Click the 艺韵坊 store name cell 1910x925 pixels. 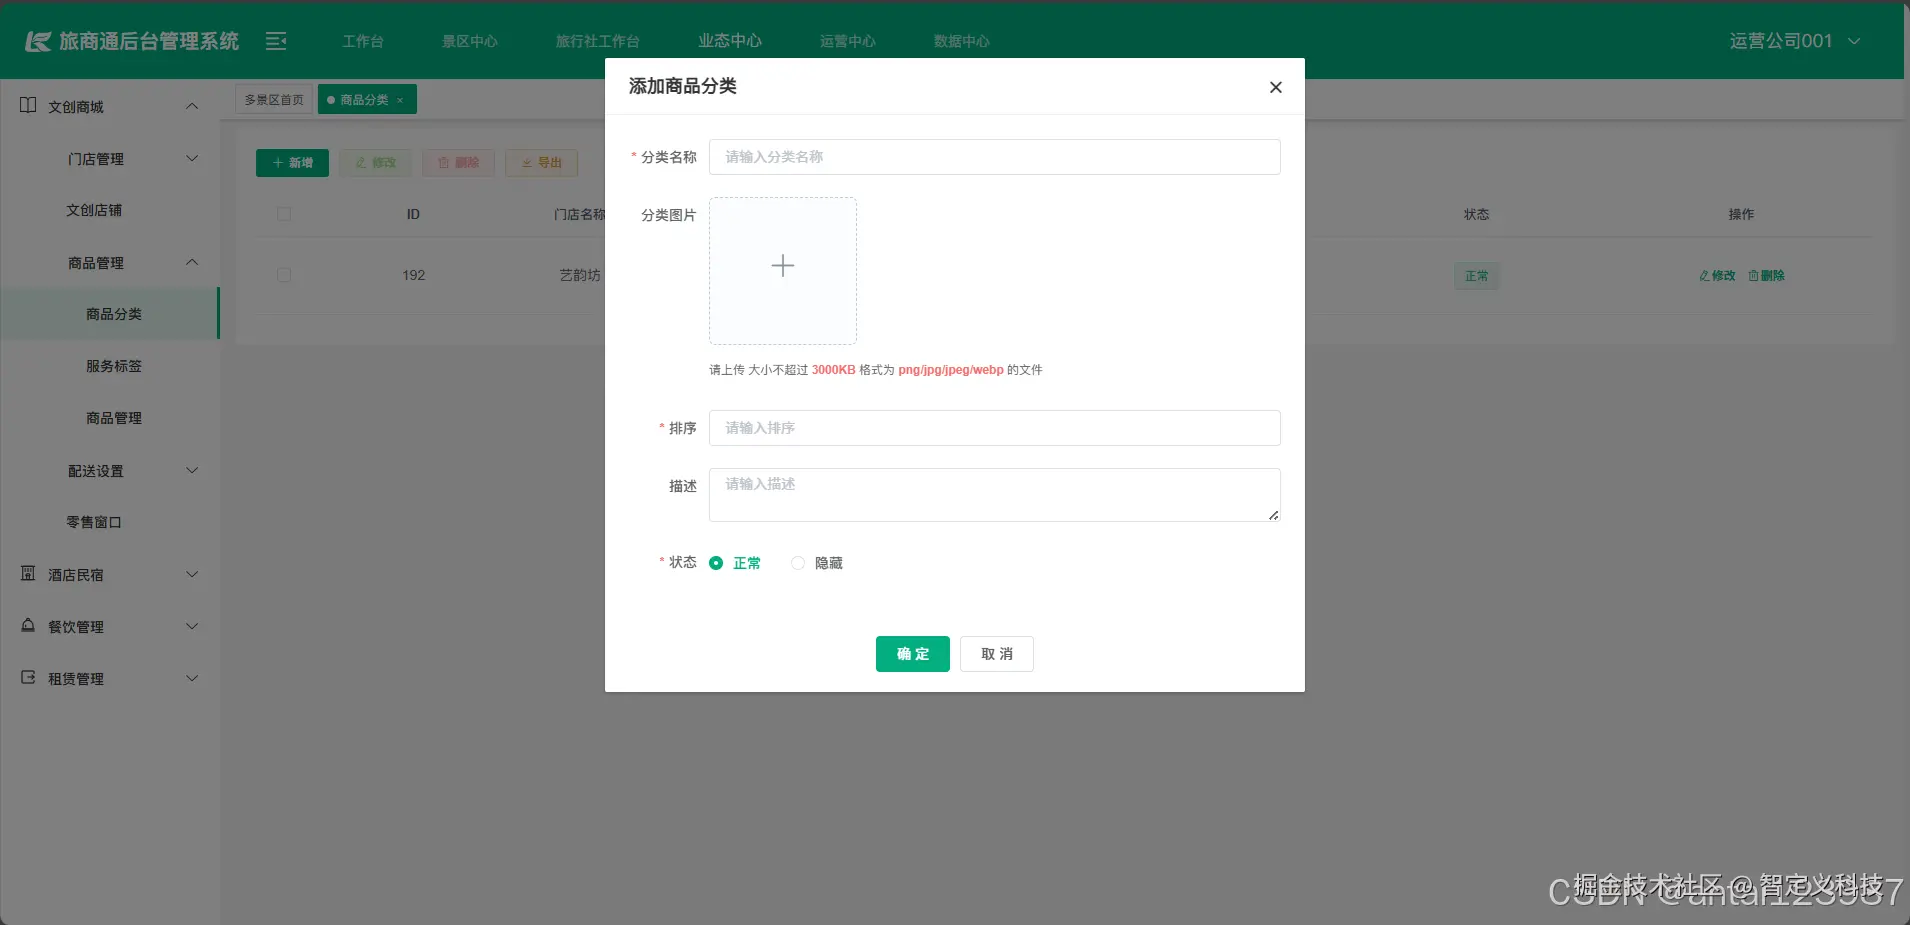pyautogui.click(x=580, y=275)
